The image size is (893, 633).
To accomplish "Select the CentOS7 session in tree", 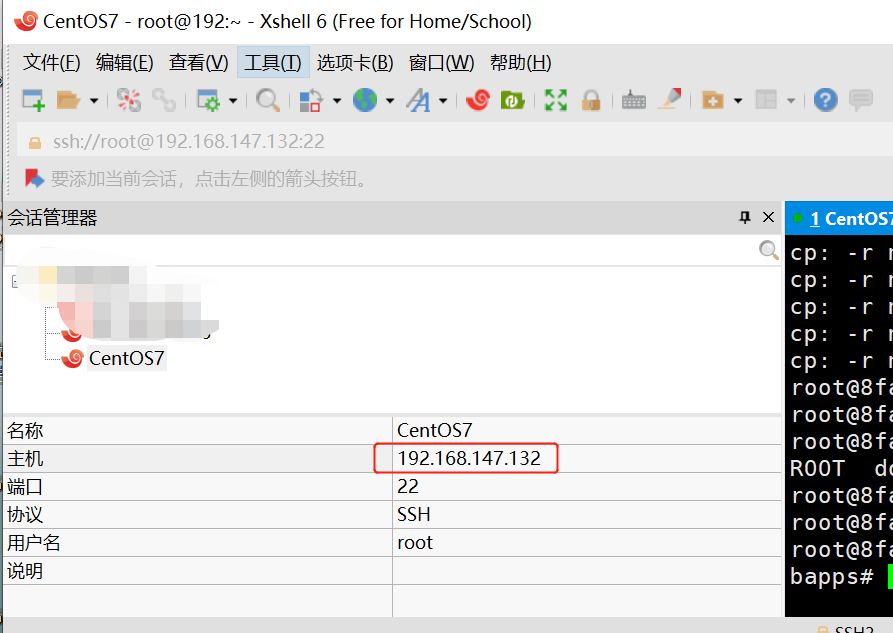I will click(x=126, y=358).
